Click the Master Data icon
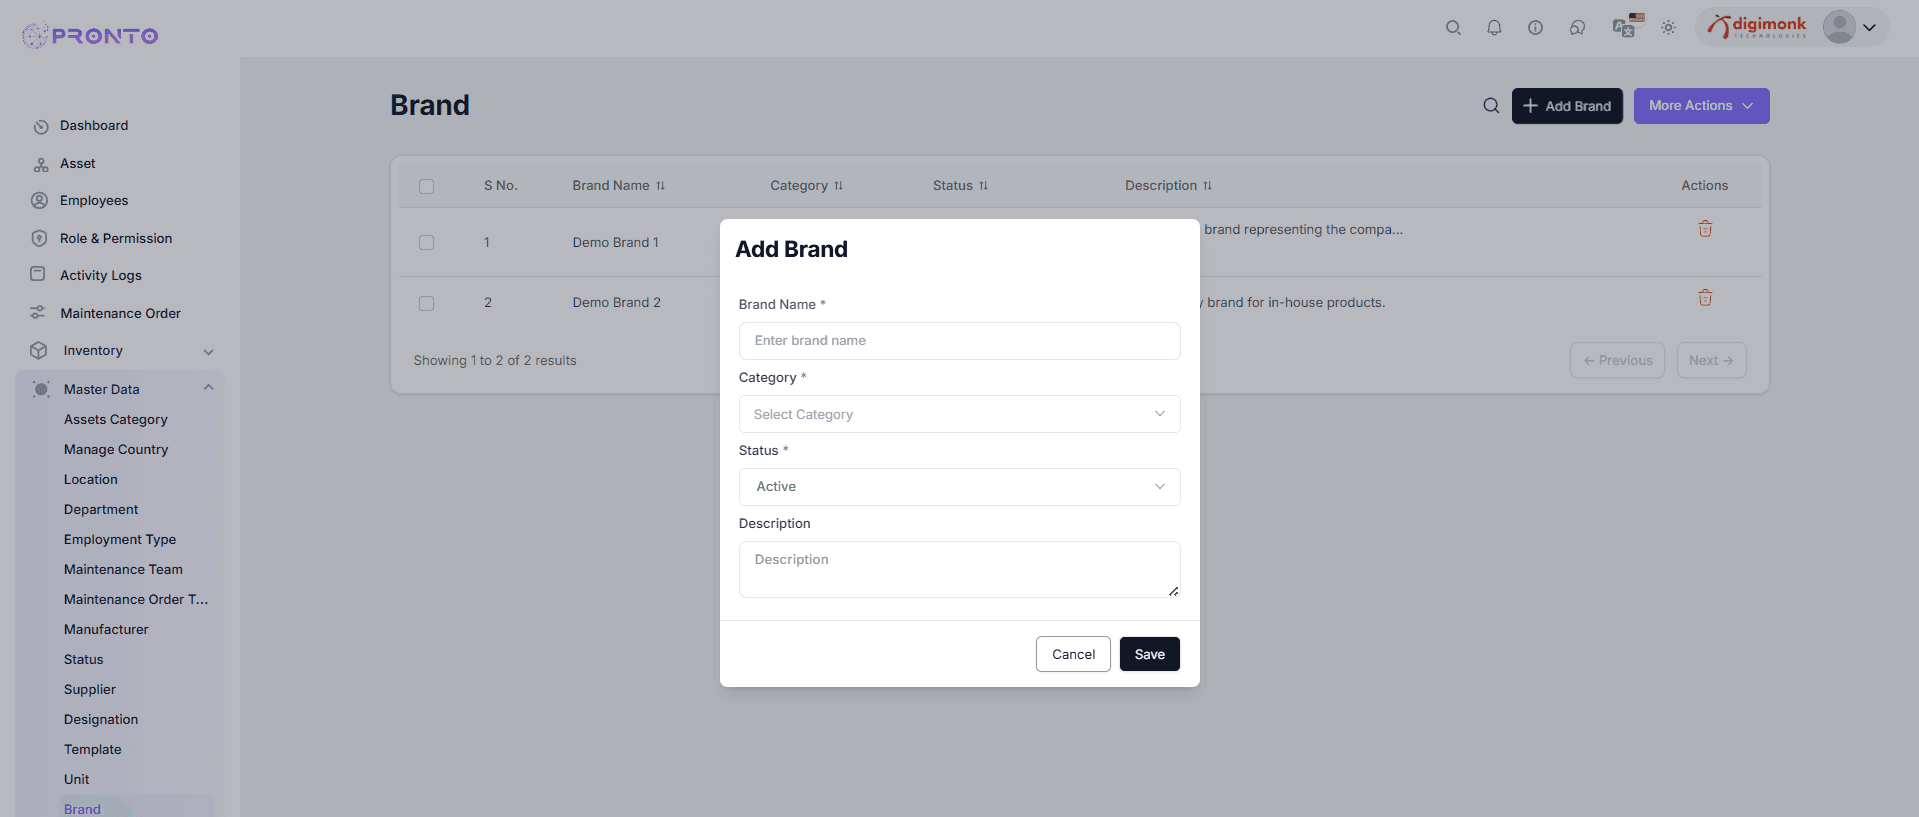Image resolution: width=1919 pixels, height=817 pixels. tap(41, 389)
